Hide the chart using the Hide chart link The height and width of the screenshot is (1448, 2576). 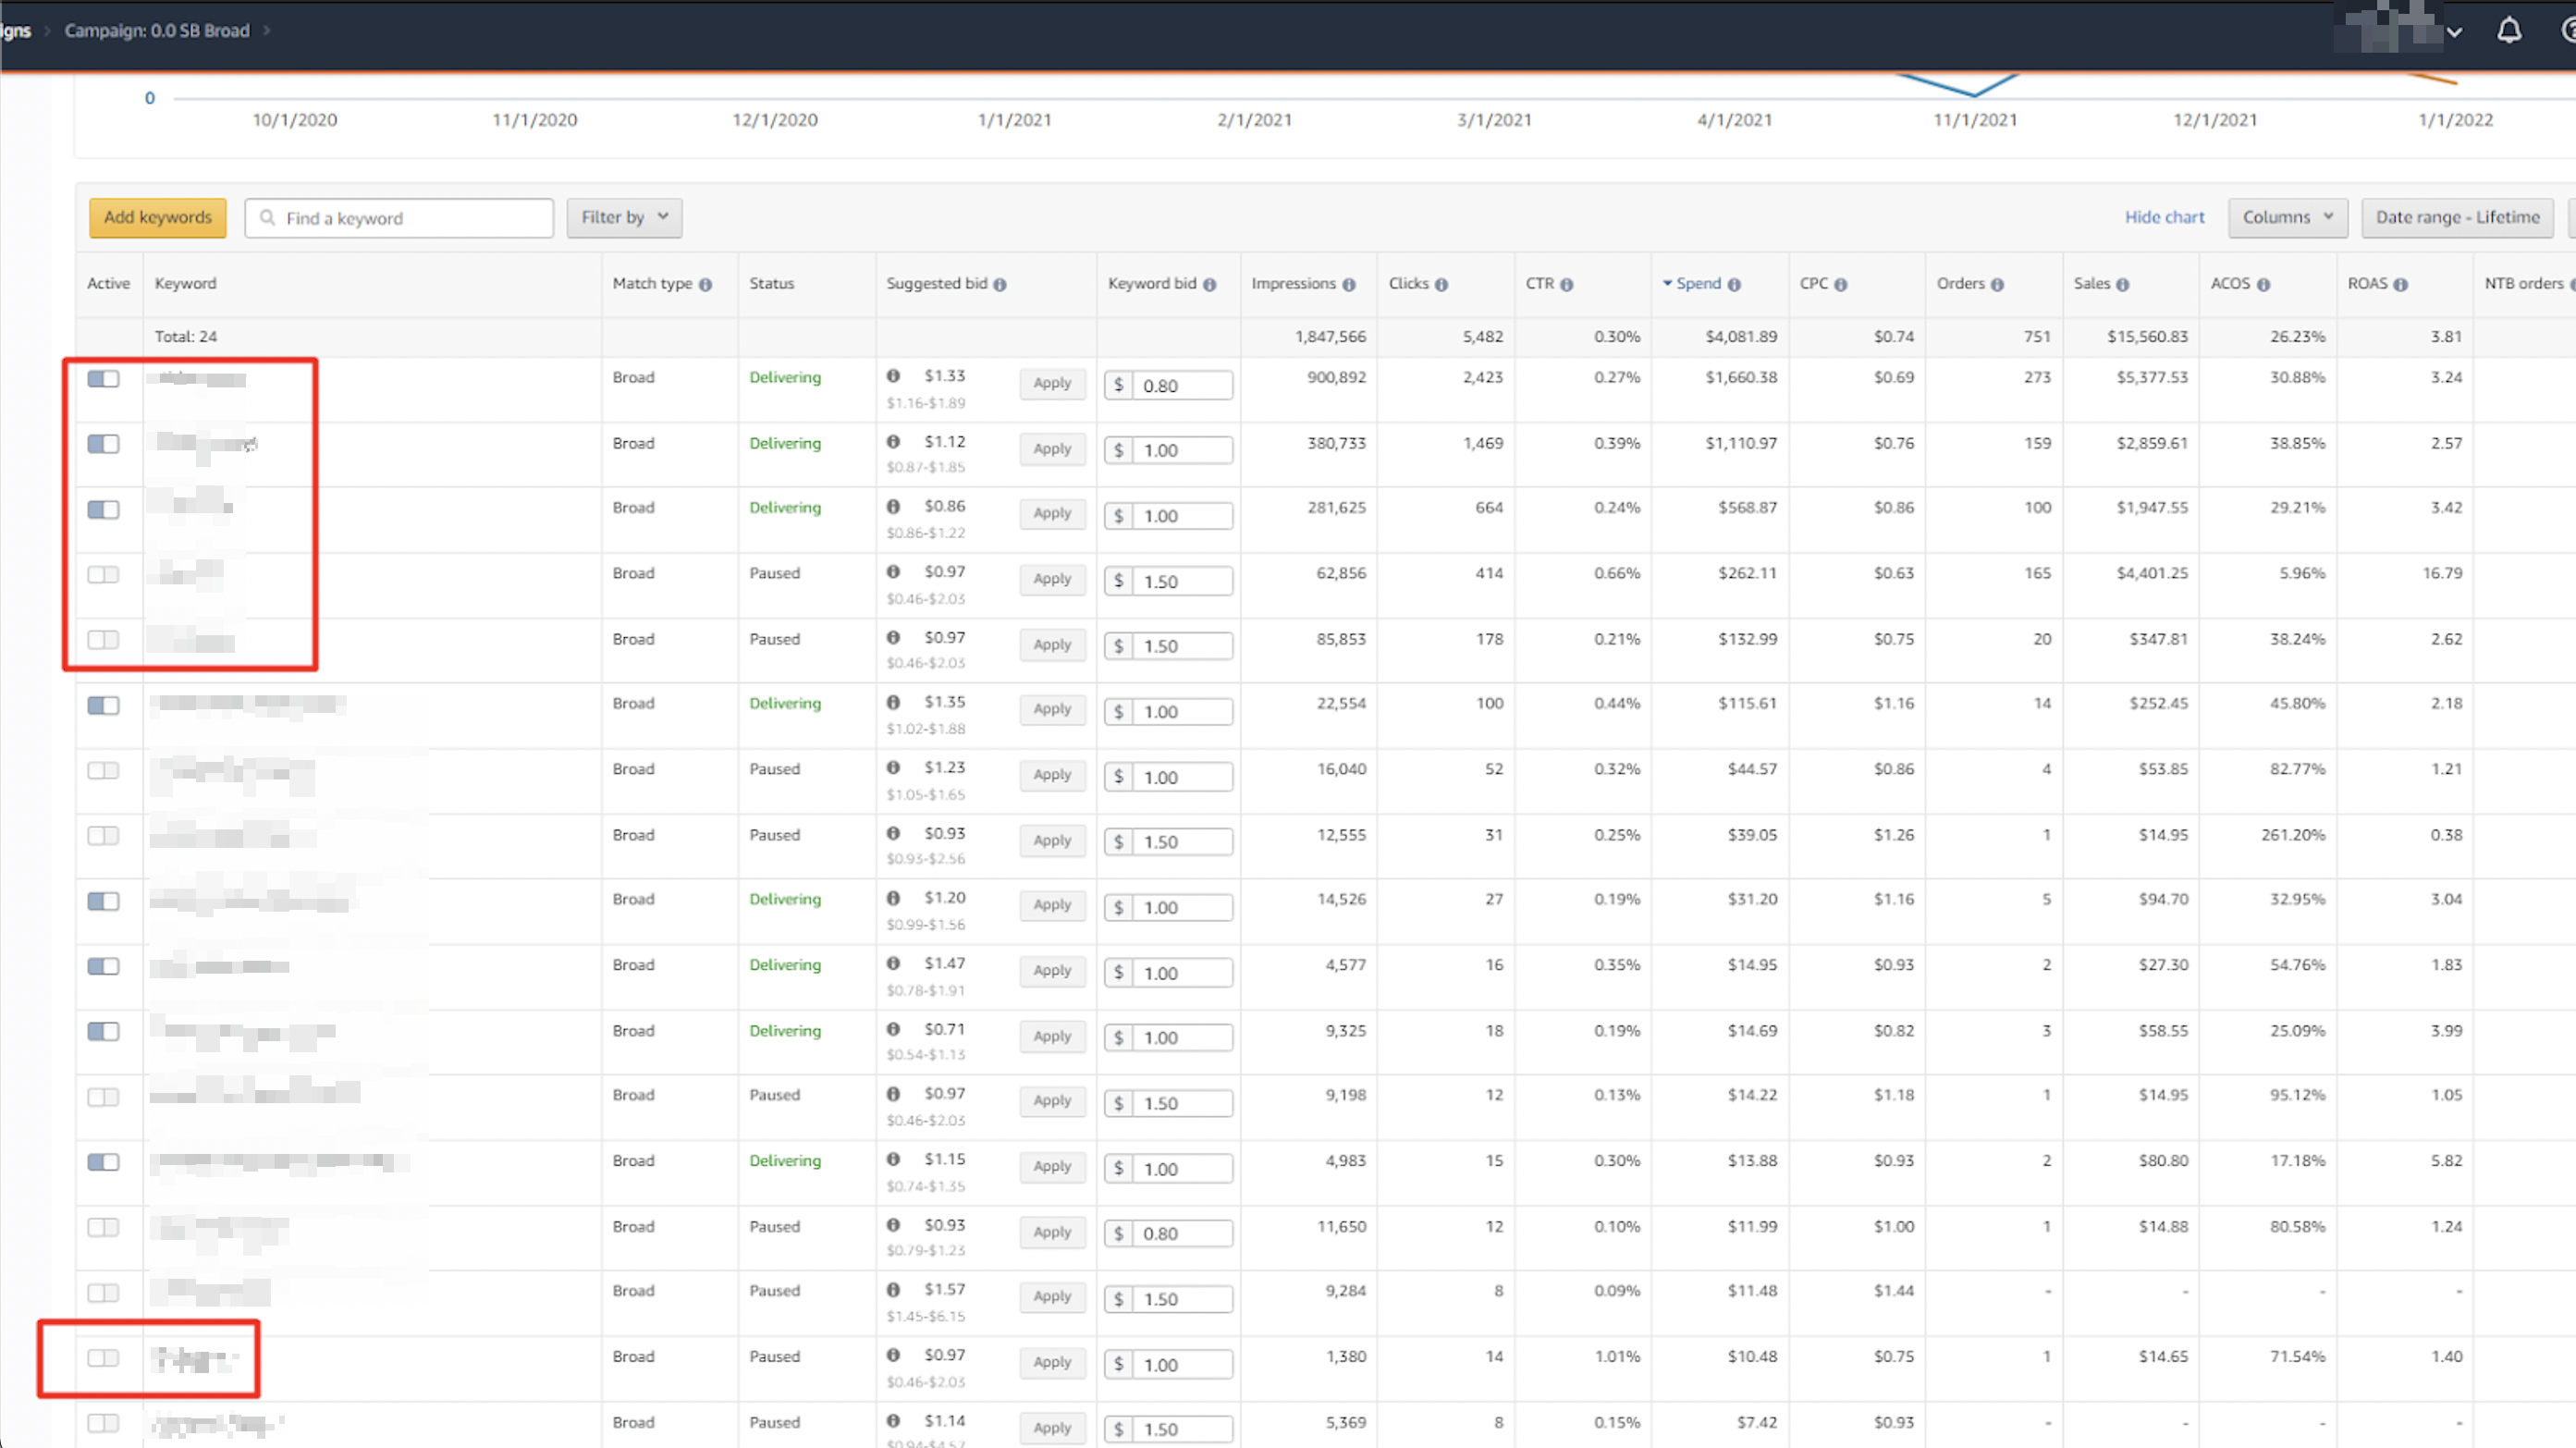pos(2165,217)
